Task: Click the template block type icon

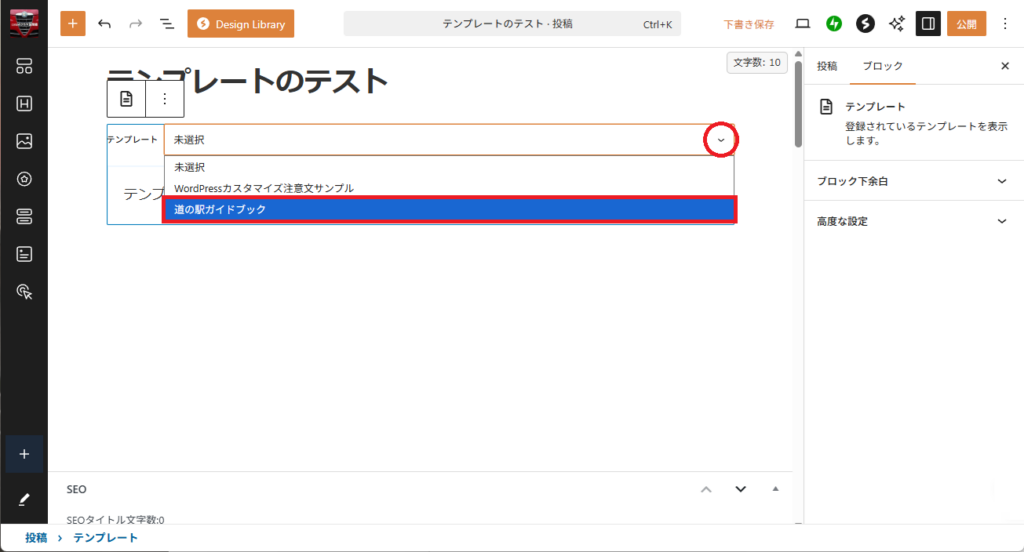Action: tap(126, 99)
